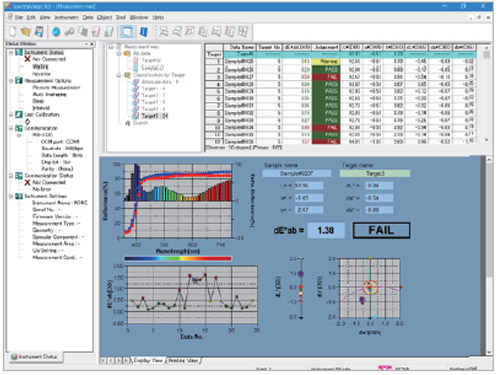500x375 pixels.
Task: Click the New document toolbar icon
Action: [12, 32]
